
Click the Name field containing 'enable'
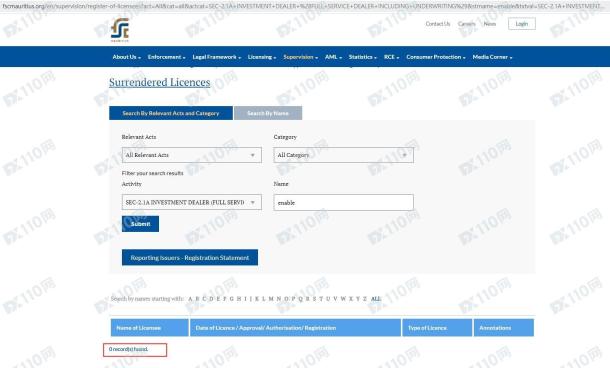pos(344,202)
